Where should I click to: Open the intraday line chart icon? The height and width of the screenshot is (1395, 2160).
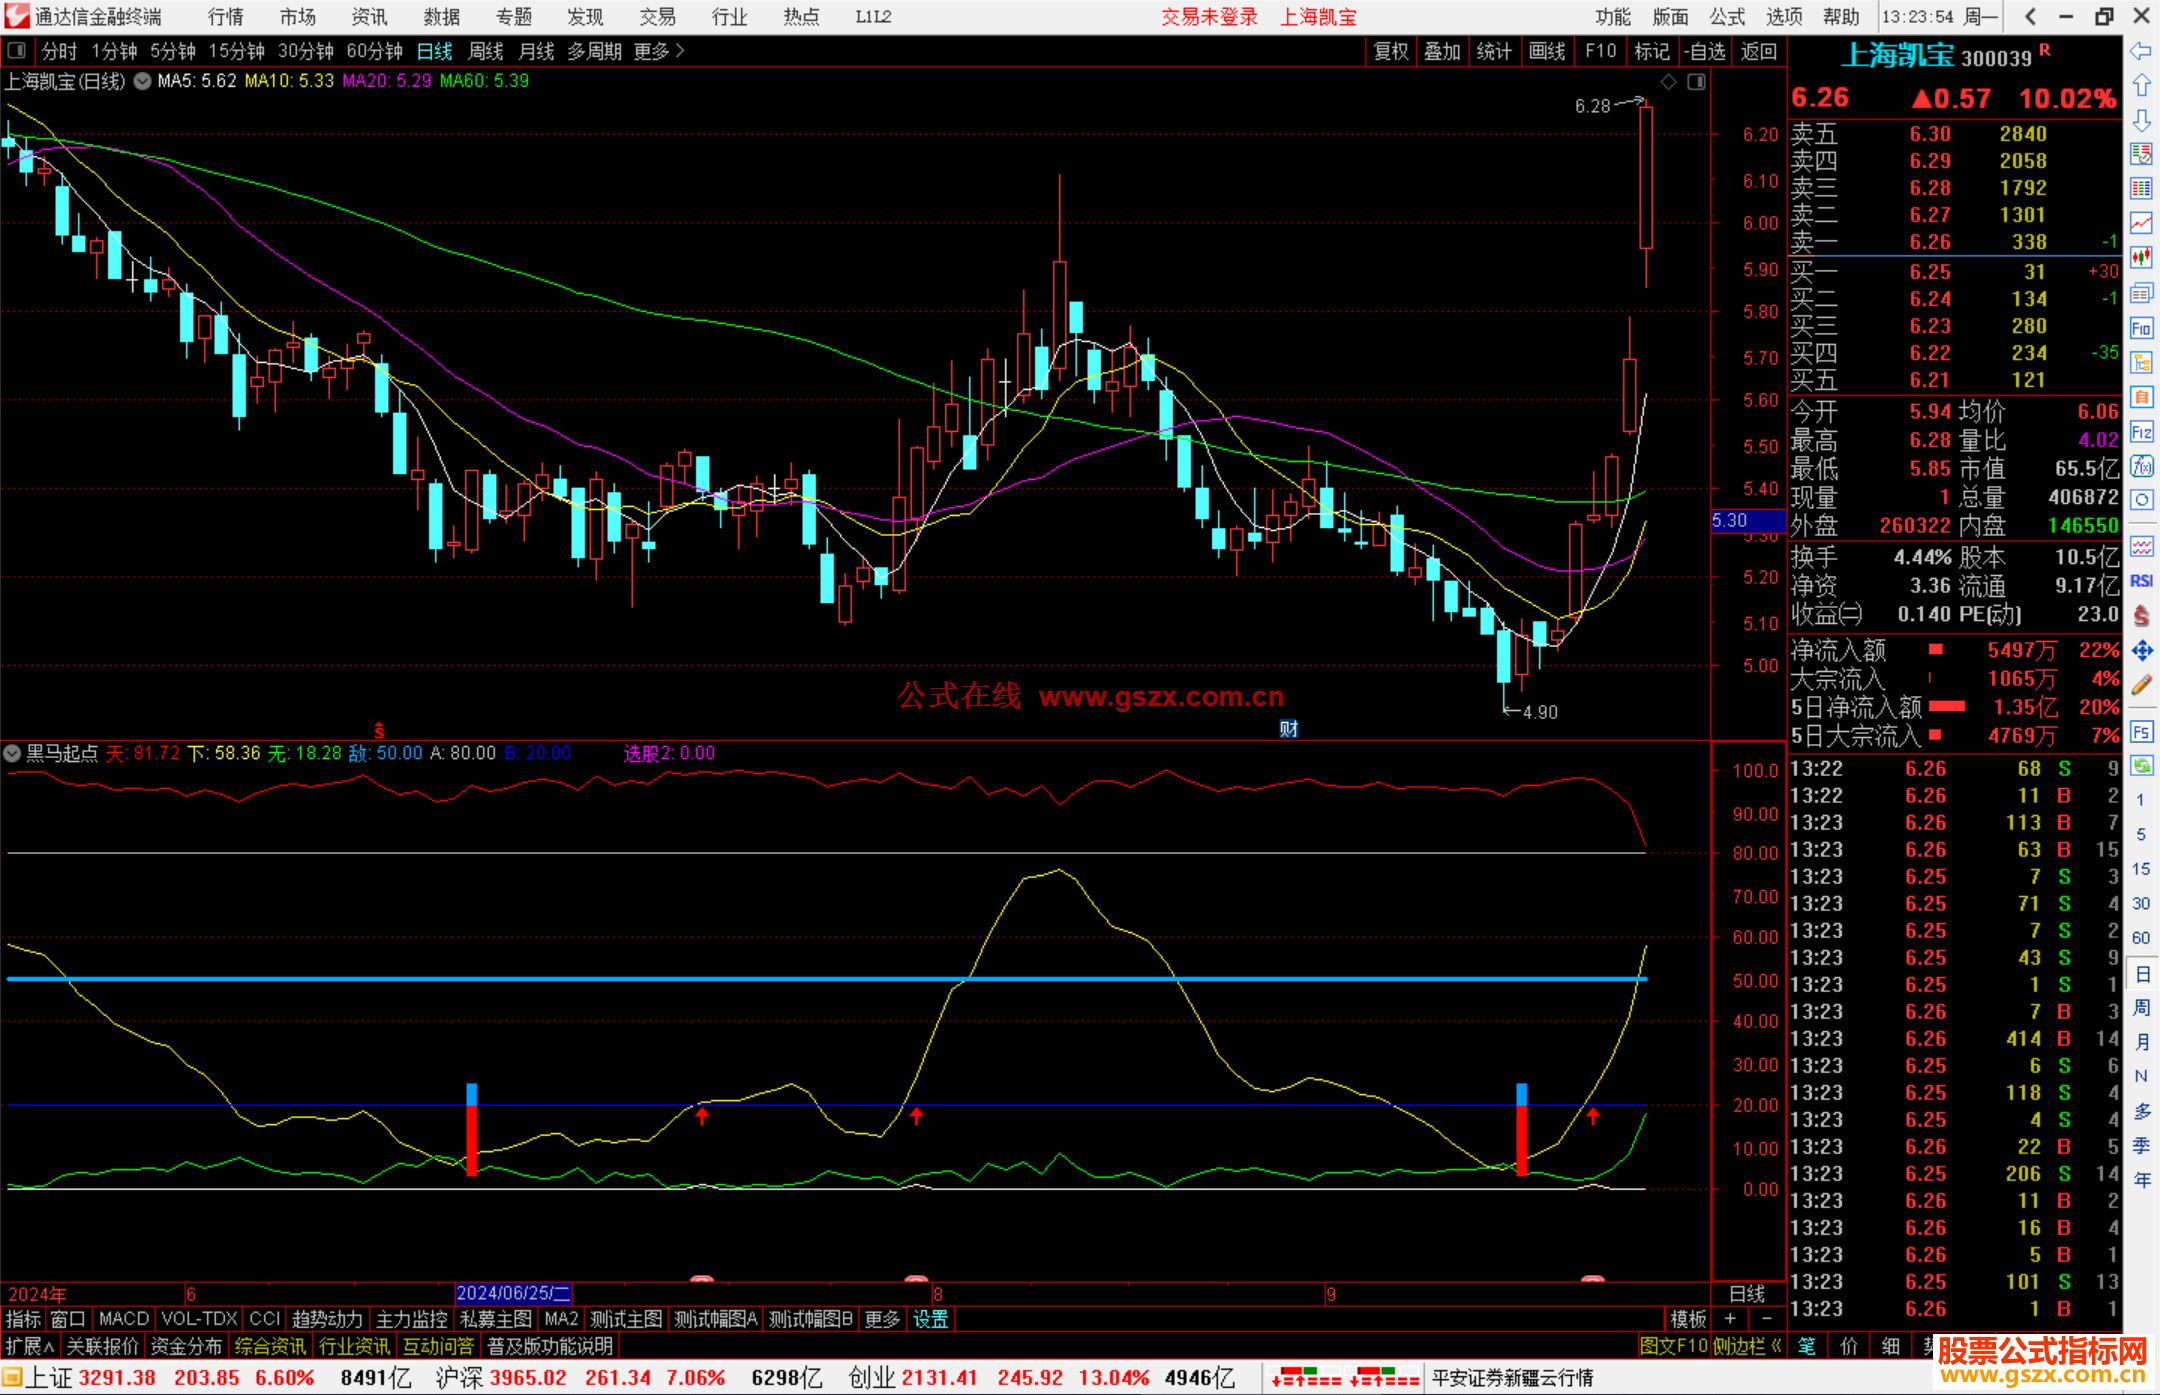(x=2141, y=223)
